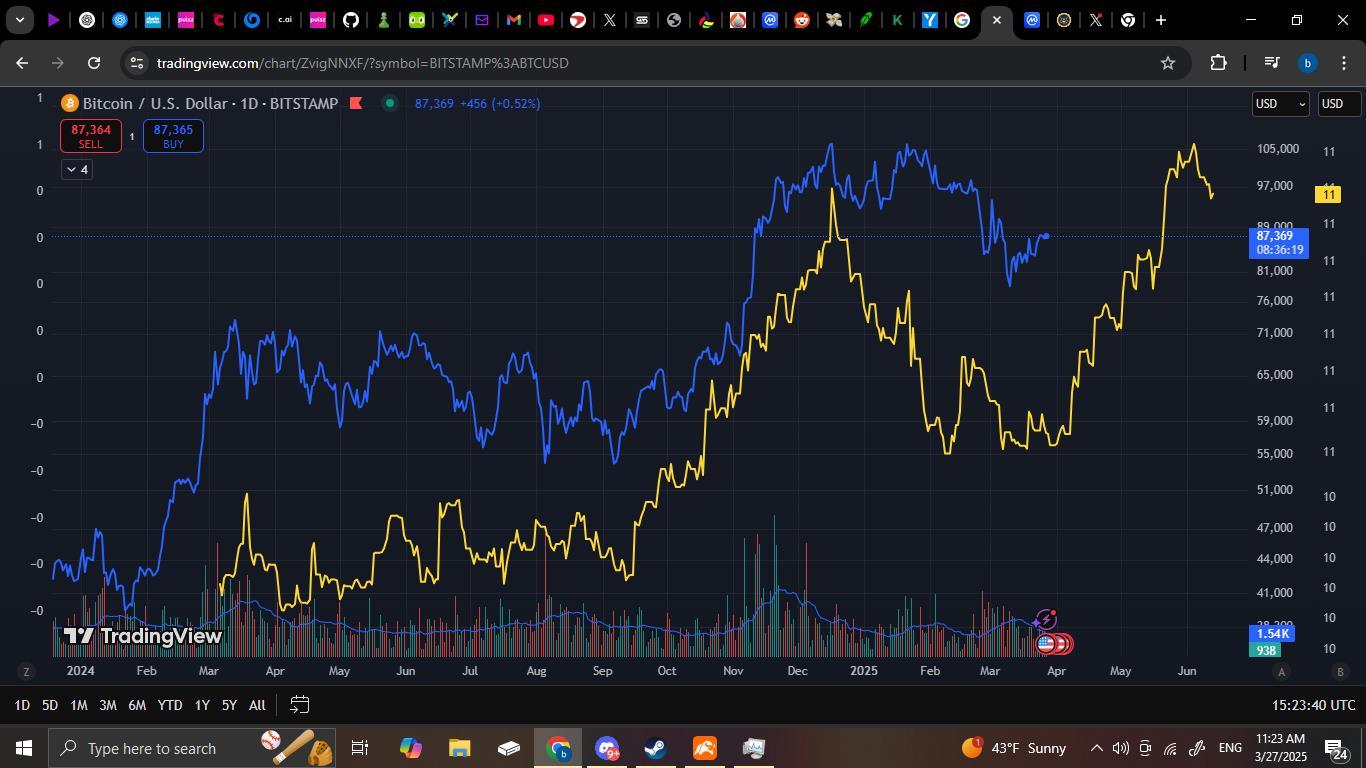Screen dimensions: 1366x768
Task: Select the 5Y time range
Action: pos(229,705)
